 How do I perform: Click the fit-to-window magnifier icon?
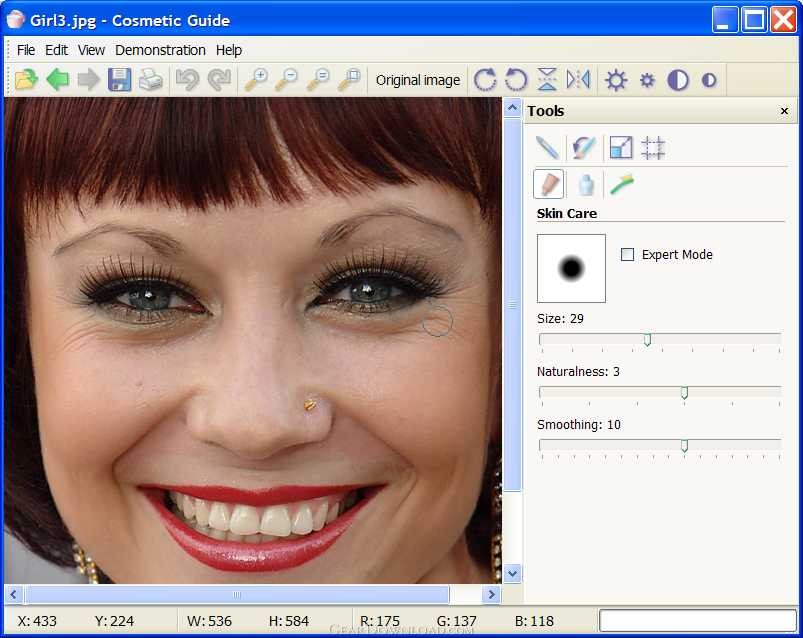(350, 79)
